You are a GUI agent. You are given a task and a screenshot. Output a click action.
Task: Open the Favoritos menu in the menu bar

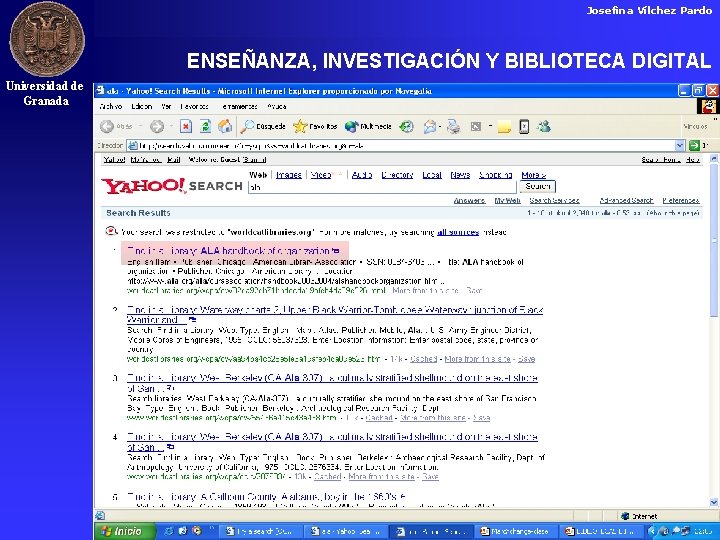pos(195,107)
